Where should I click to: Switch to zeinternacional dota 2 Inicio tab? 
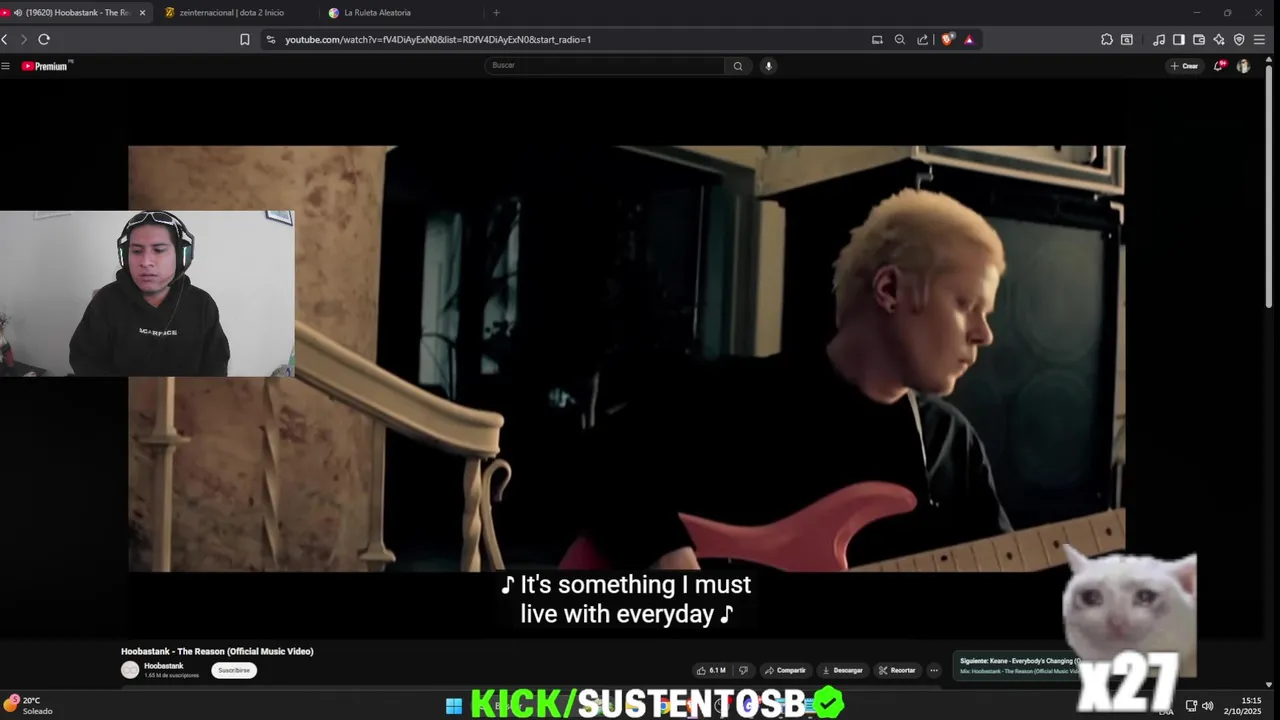pos(231,12)
